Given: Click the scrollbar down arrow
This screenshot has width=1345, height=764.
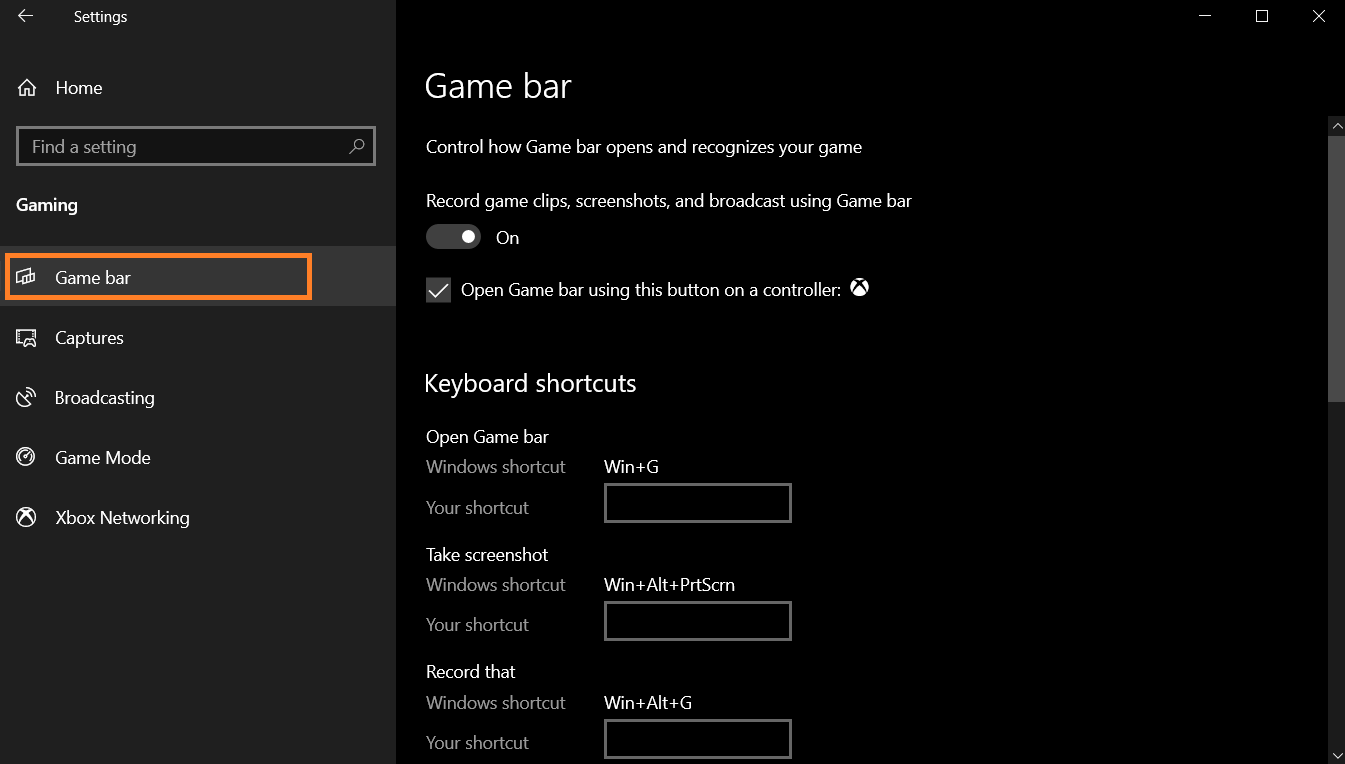Looking at the screenshot, I should [x=1337, y=755].
